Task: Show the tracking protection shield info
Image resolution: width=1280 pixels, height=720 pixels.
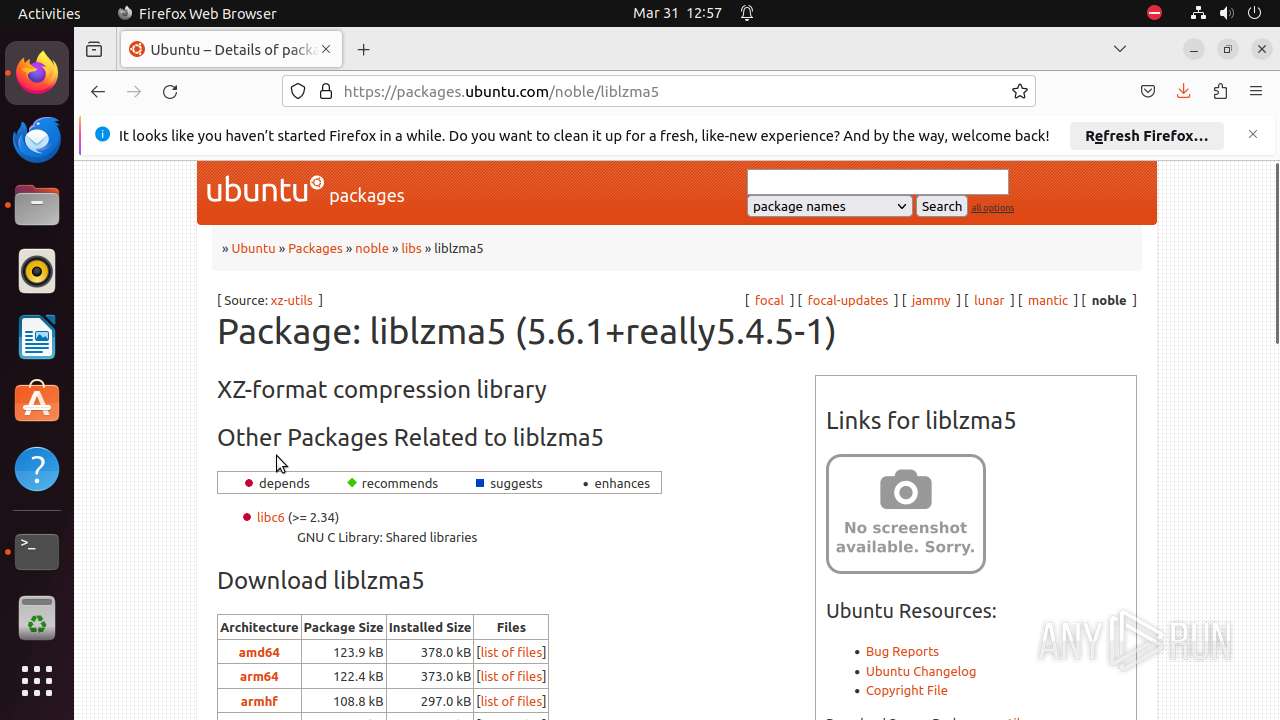Action: [298, 91]
